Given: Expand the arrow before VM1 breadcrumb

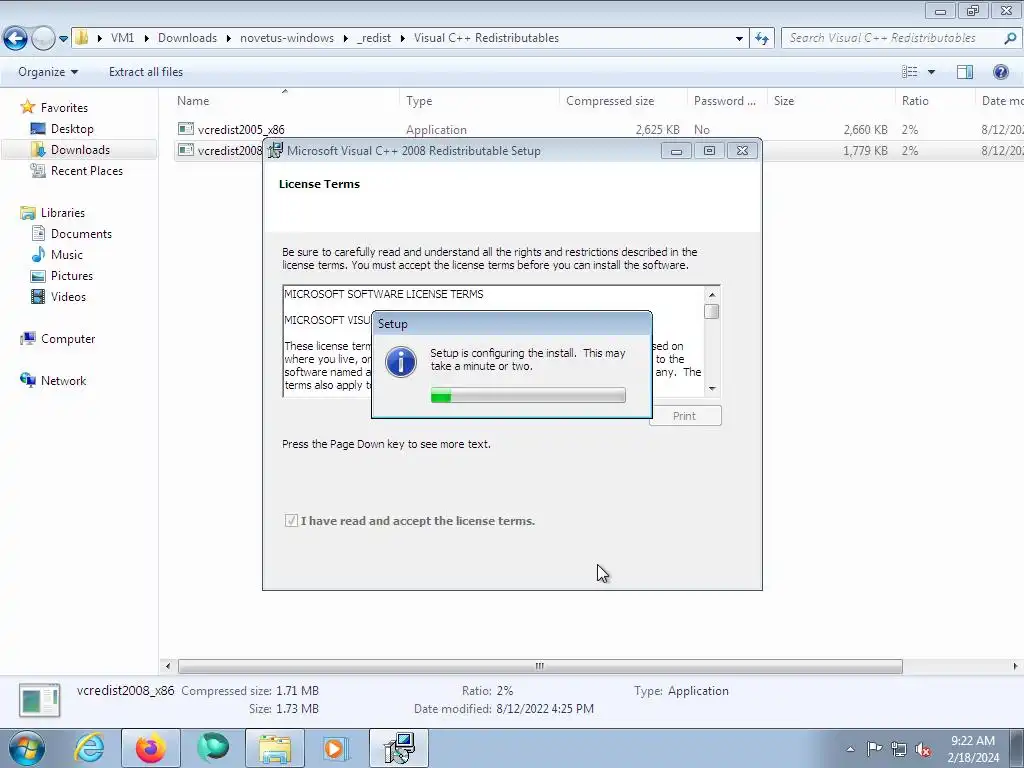Looking at the screenshot, I should coord(99,39).
